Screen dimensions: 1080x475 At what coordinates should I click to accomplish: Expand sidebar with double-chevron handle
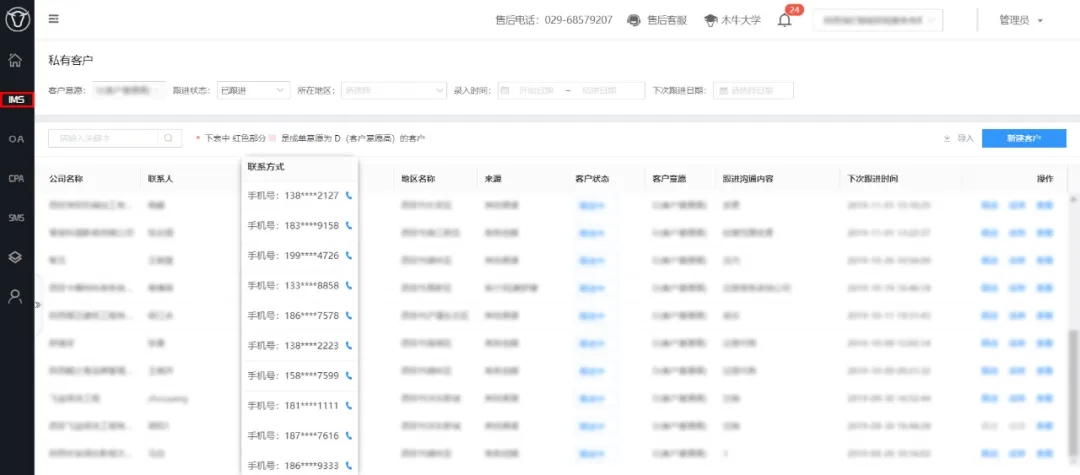point(38,304)
